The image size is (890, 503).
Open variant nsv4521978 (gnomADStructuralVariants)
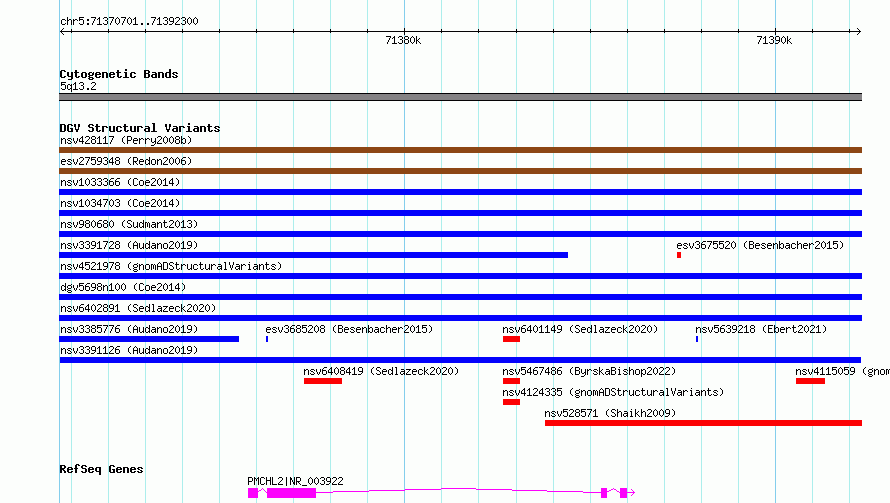click(171, 266)
